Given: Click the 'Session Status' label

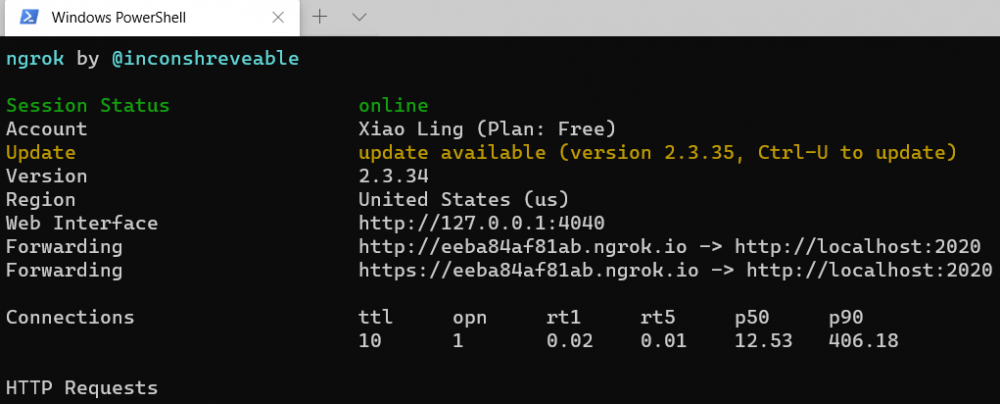Looking at the screenshot, I should point(88,106).
